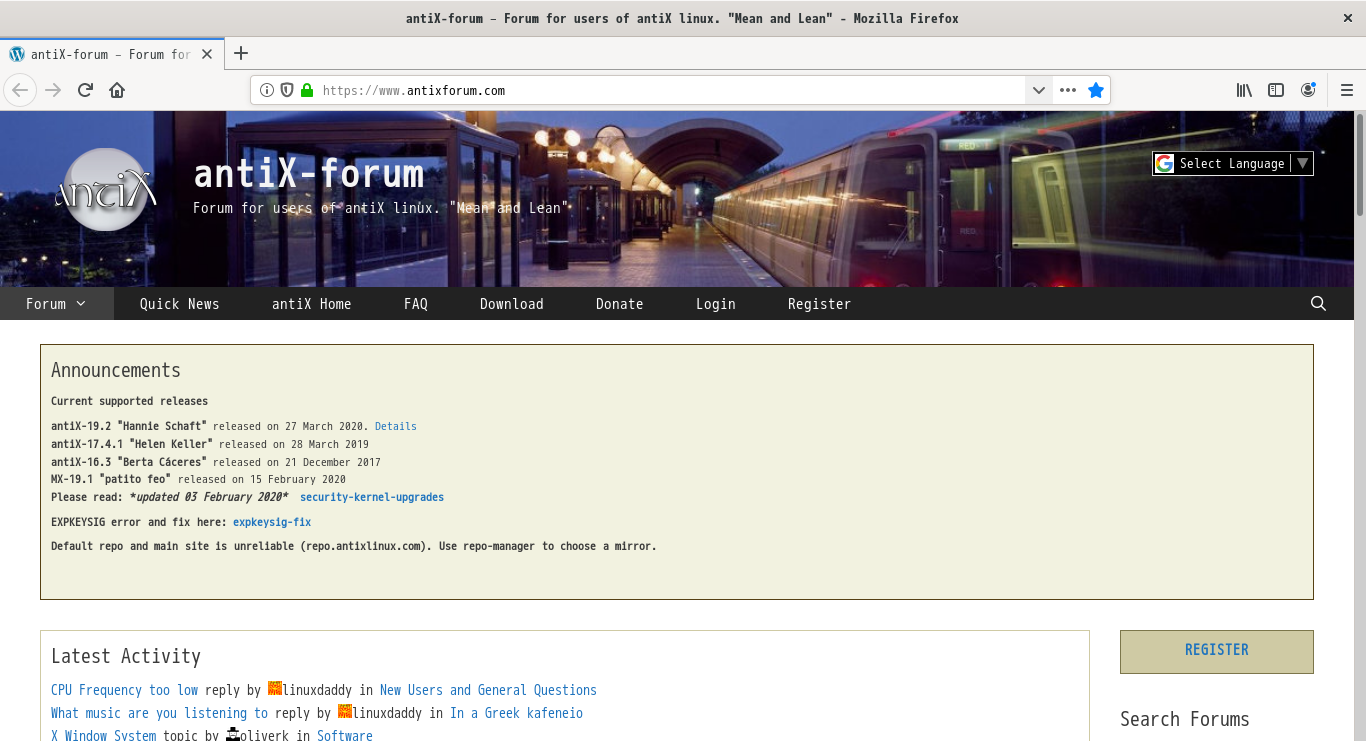Click the forward navigation arrow
This screenshot has width=1366, height=741.
[53, 90]
